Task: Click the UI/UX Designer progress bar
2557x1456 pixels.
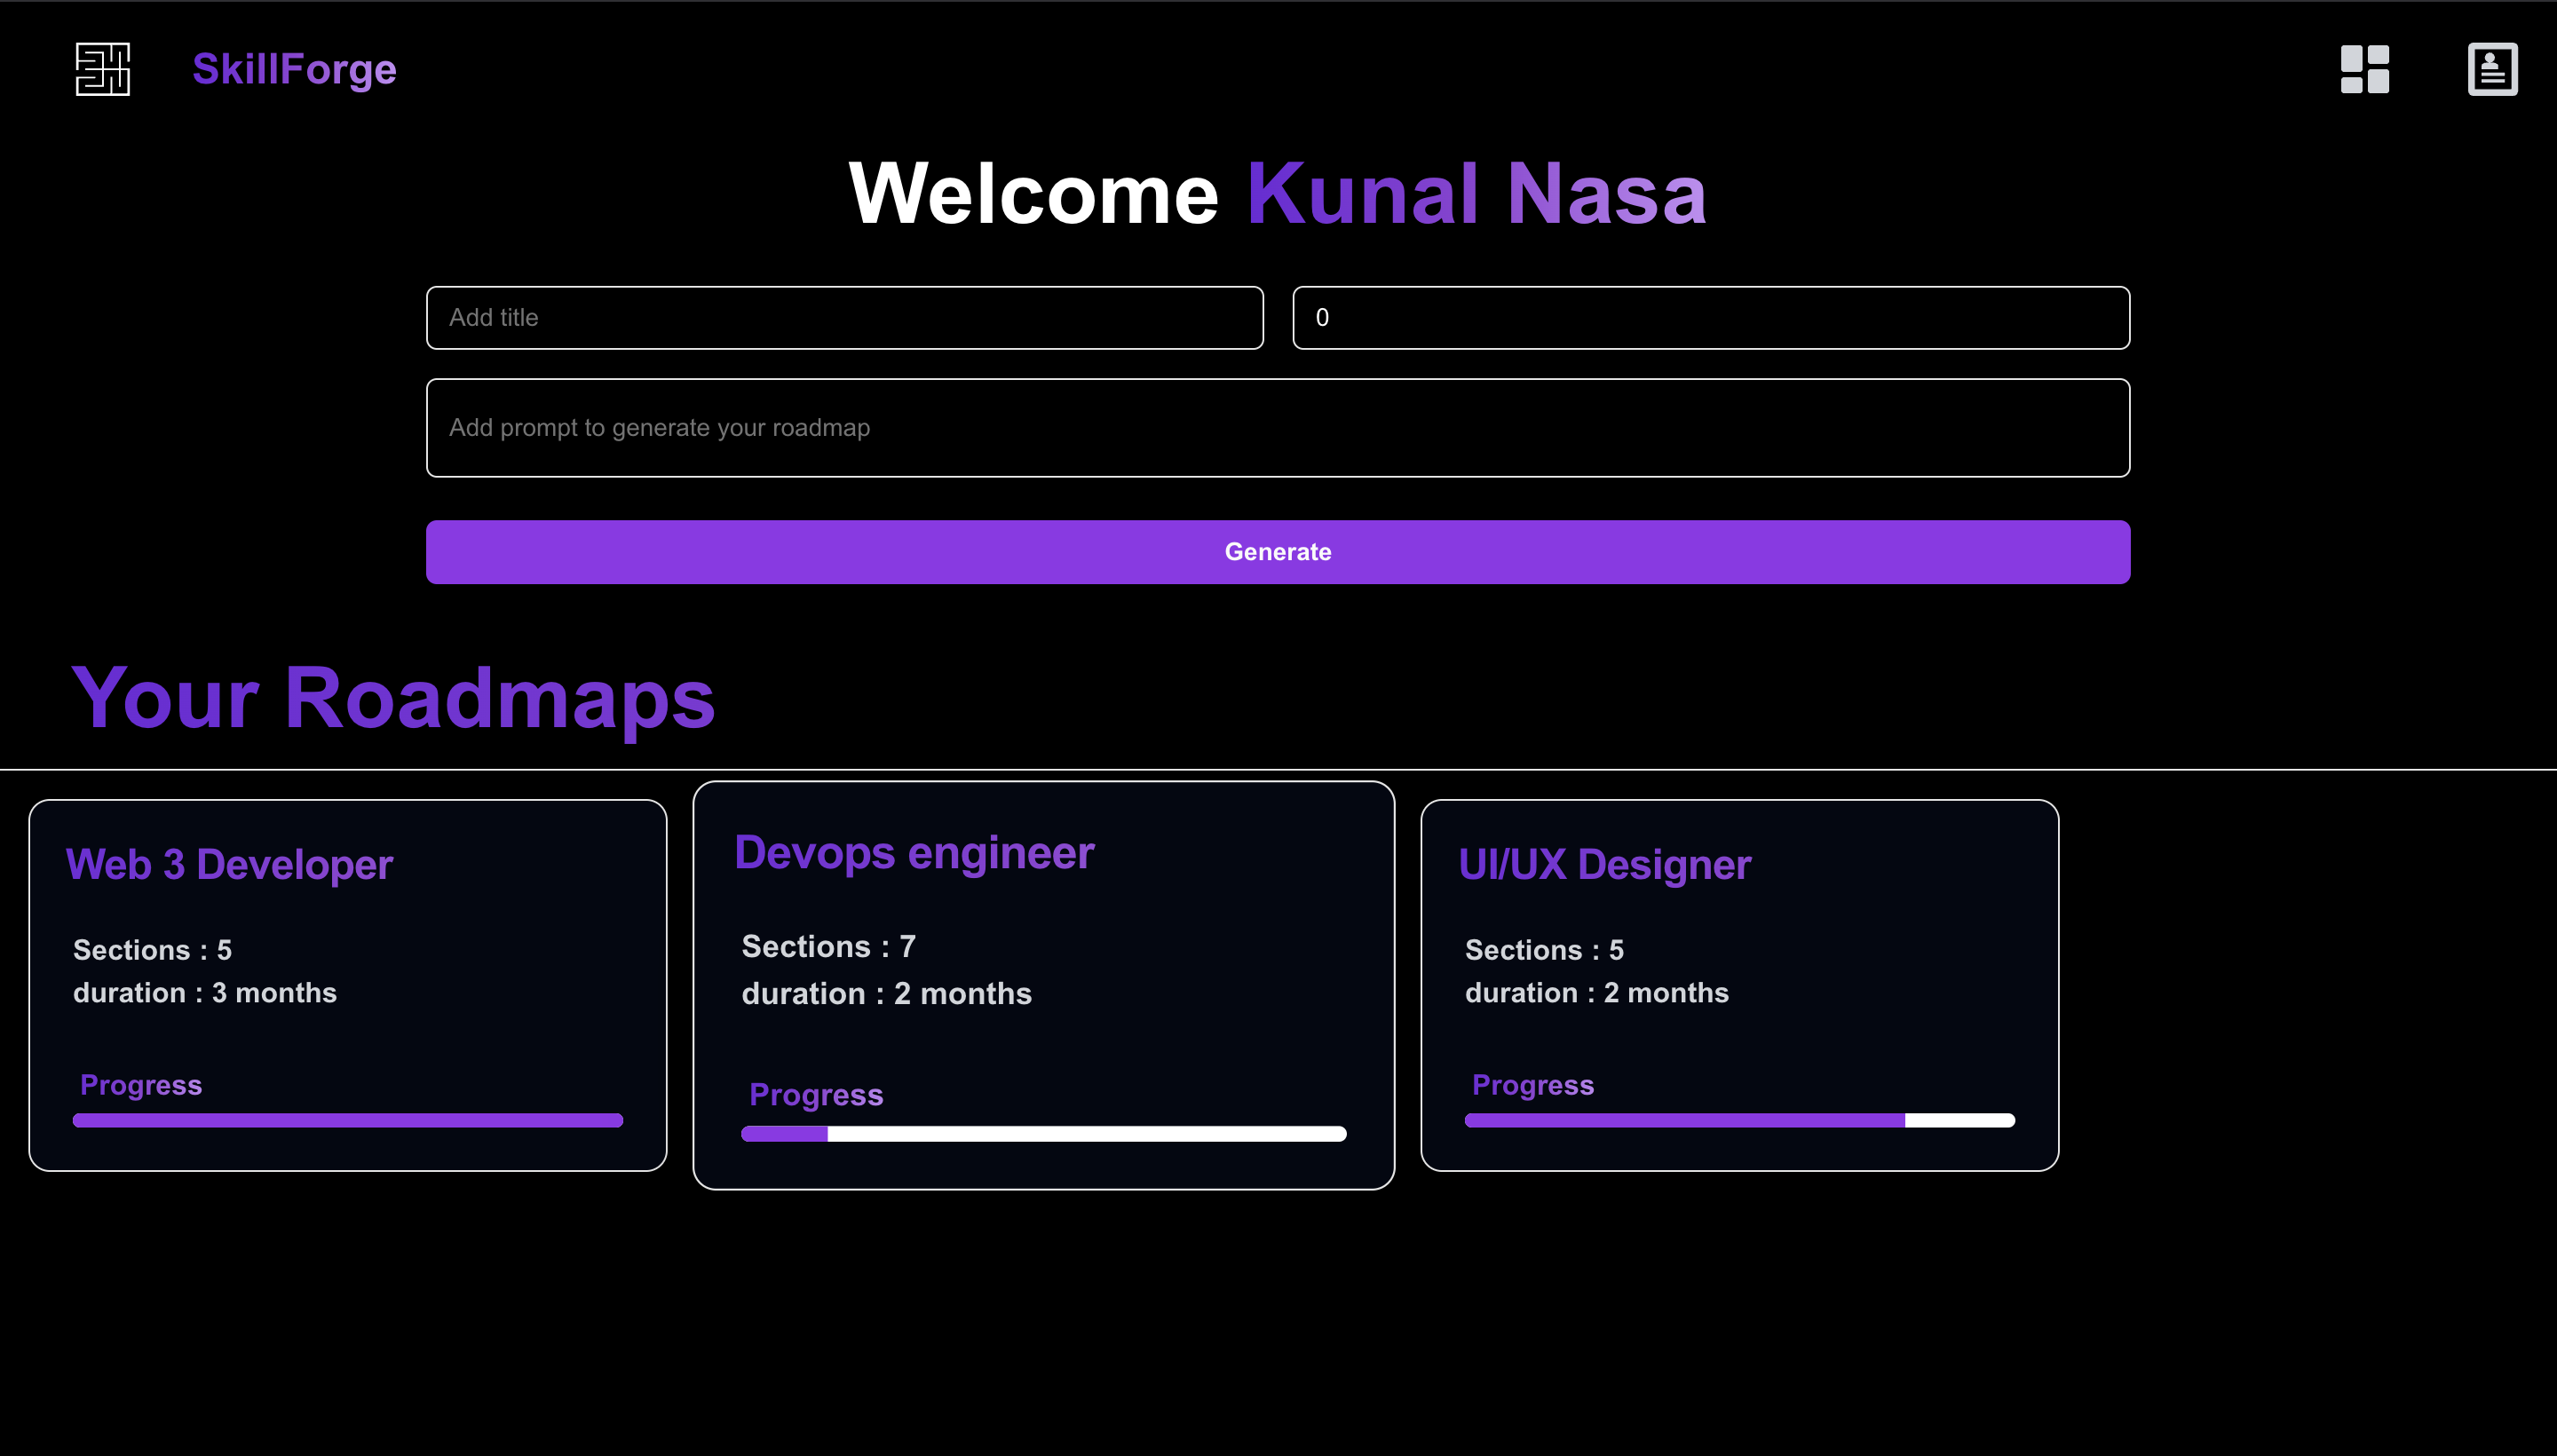Action: [x=1738, y=1120]
